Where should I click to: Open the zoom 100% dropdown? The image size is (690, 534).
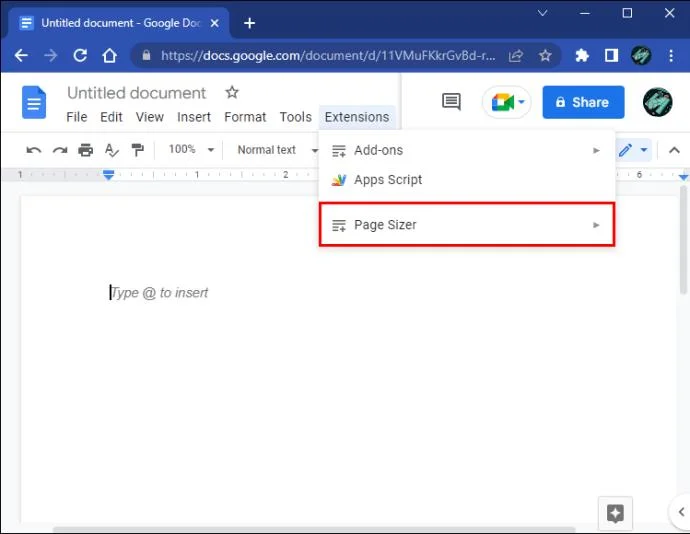coord(191,150)
